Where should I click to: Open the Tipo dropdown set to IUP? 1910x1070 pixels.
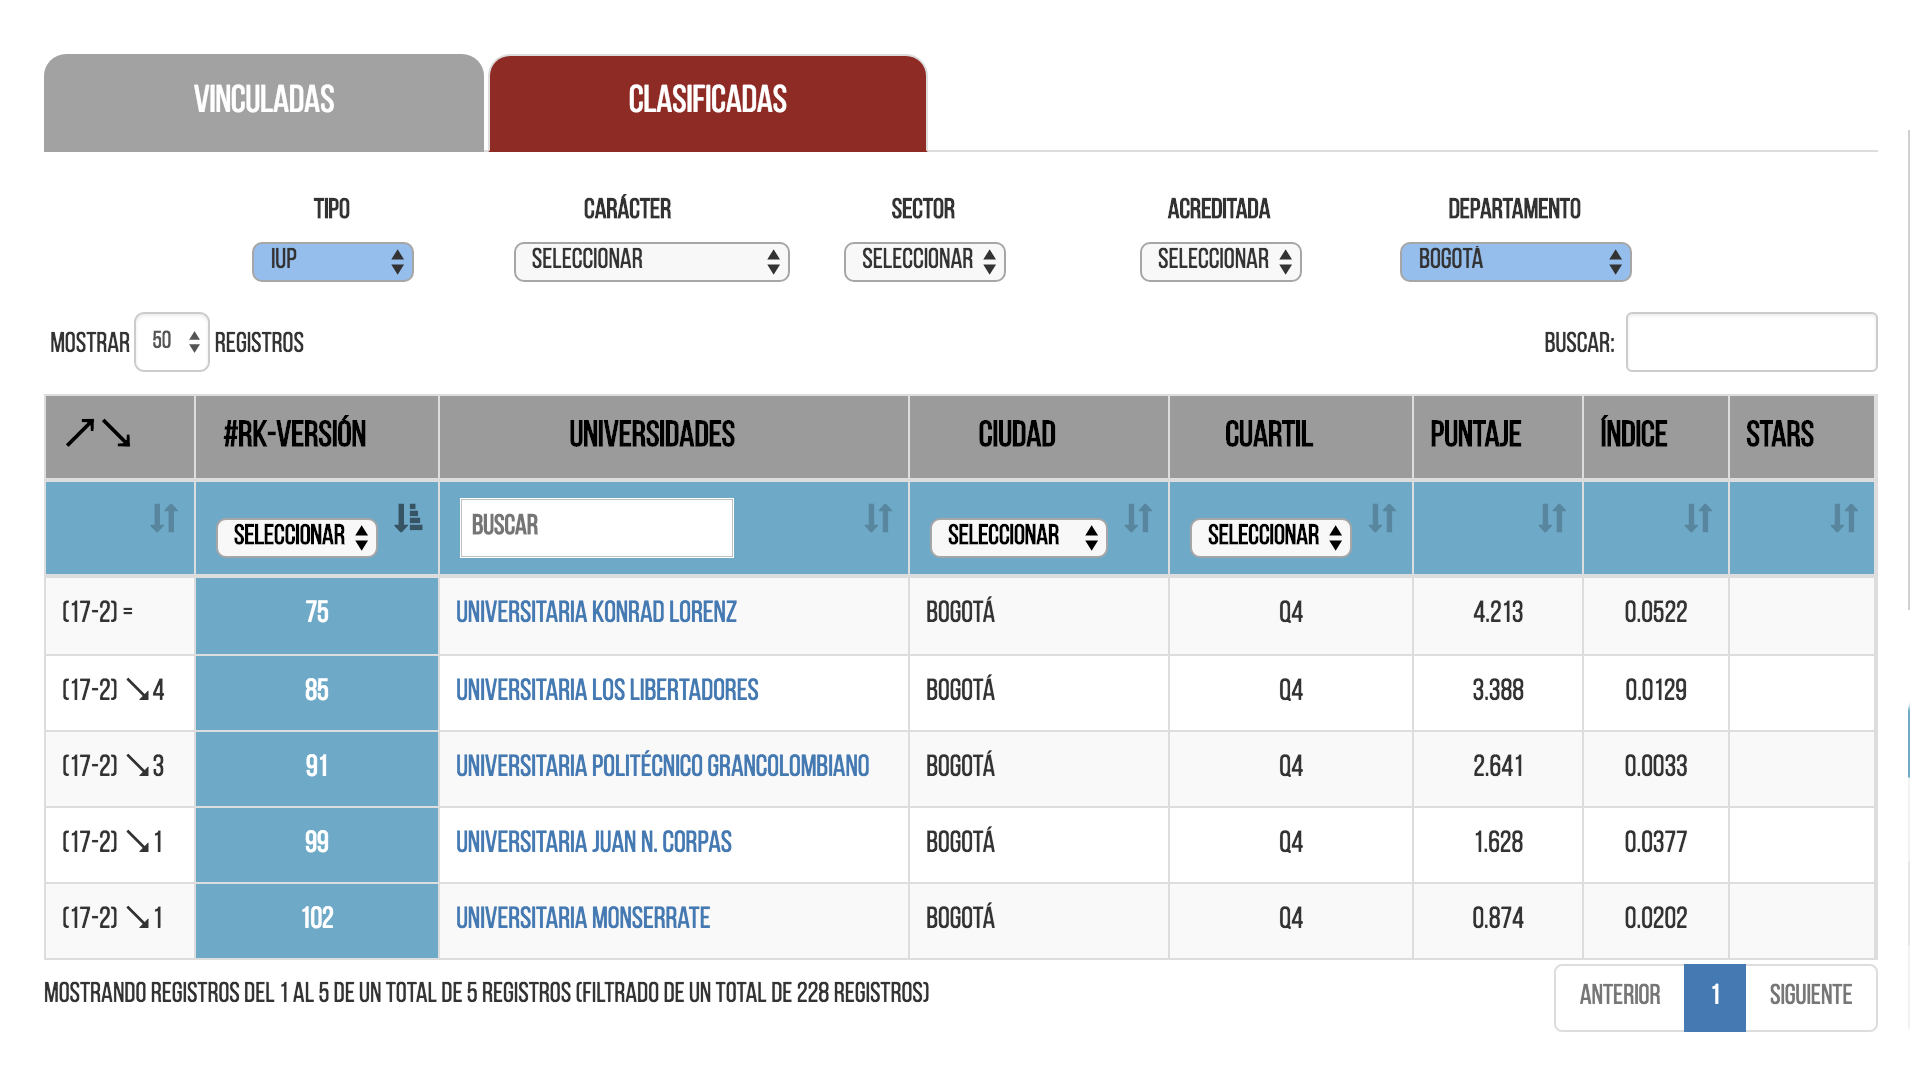(x=333, y=261)
